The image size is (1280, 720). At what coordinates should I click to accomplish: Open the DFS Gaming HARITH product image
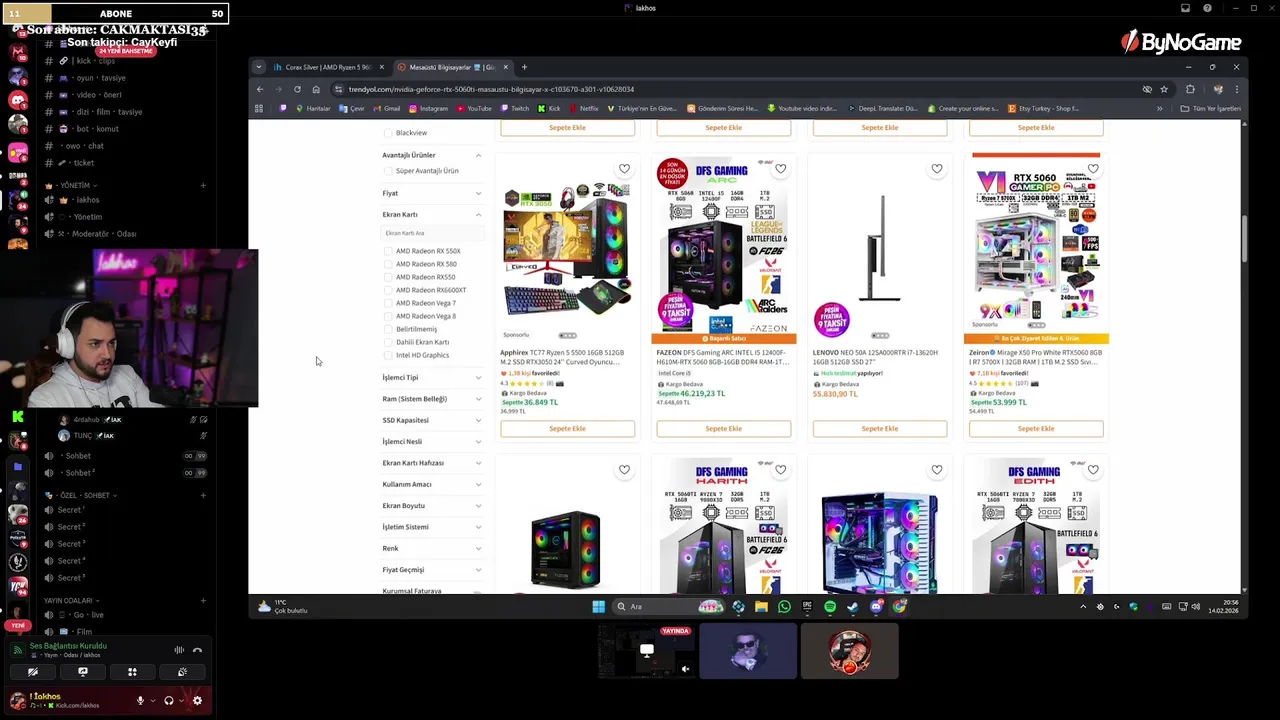[723, 525]
